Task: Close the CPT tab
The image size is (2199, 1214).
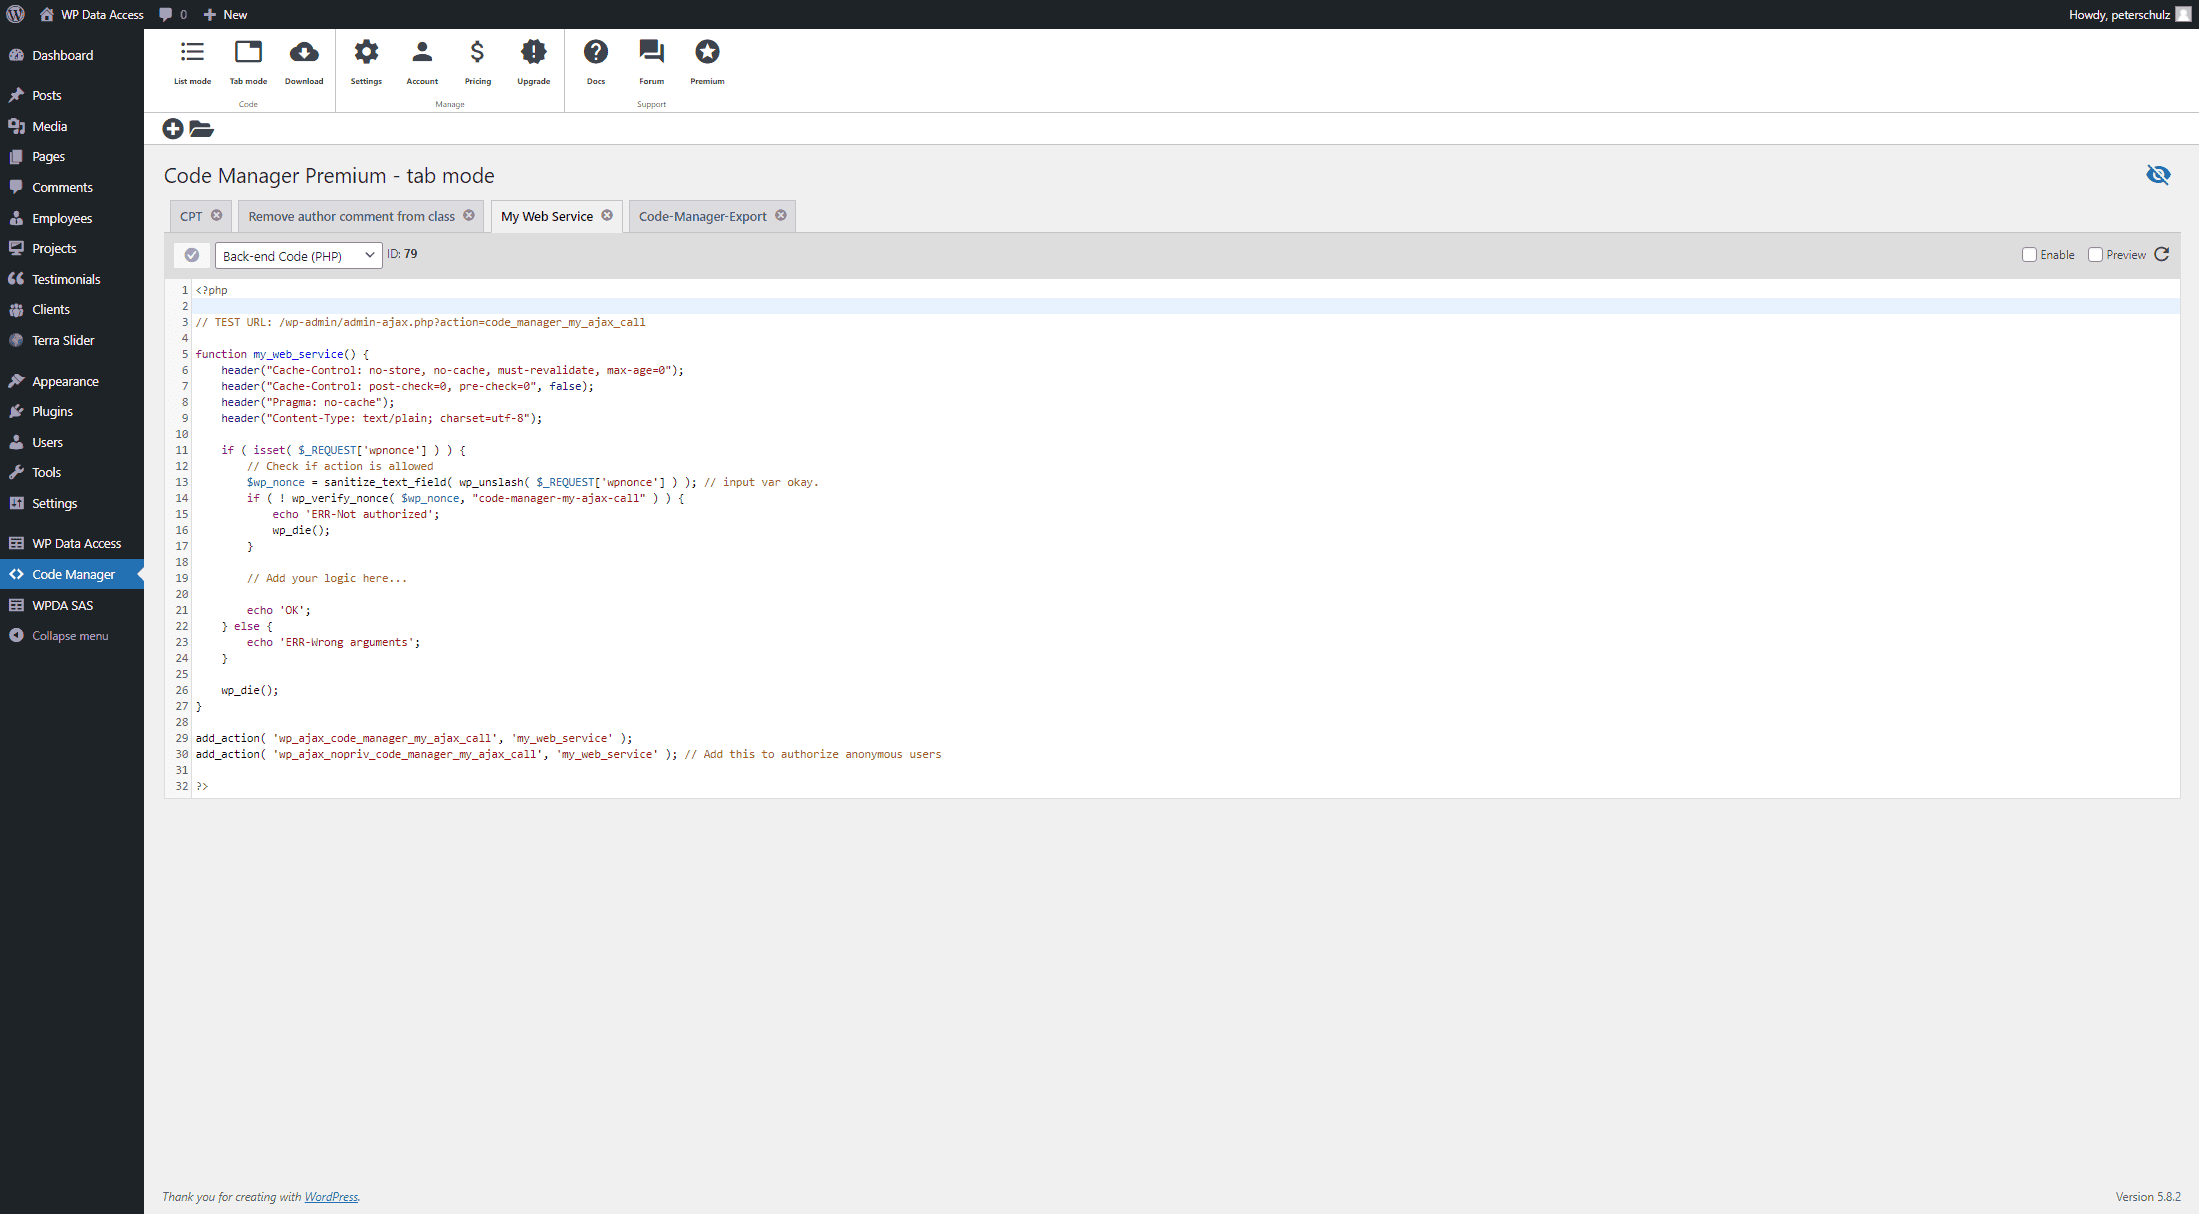Action: [x=216, y=215]
